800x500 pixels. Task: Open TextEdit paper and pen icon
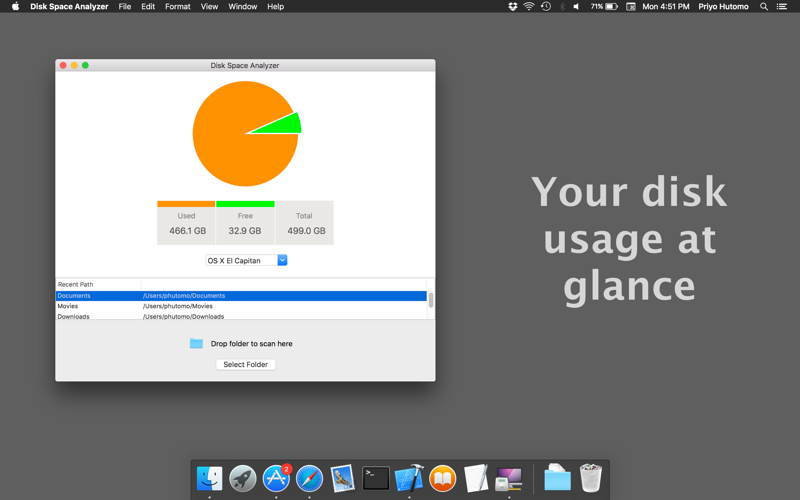[476, 479]
